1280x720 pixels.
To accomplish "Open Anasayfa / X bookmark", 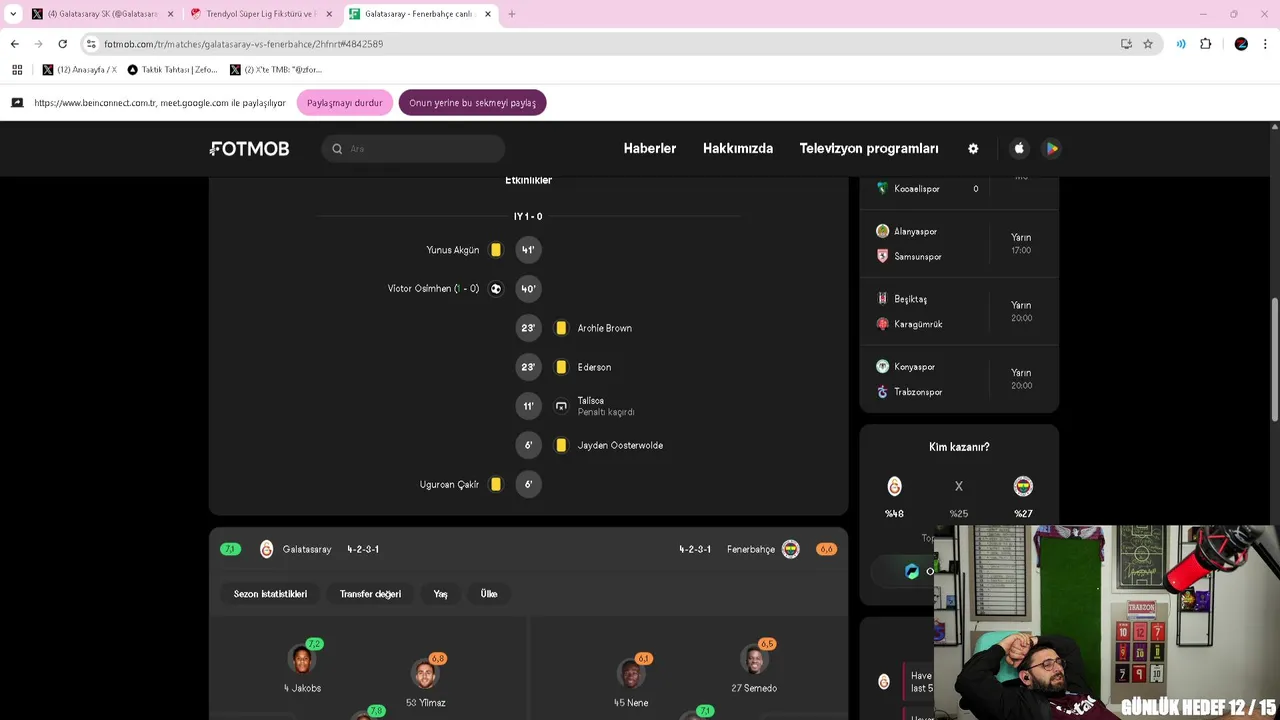I will click(79, 70).
